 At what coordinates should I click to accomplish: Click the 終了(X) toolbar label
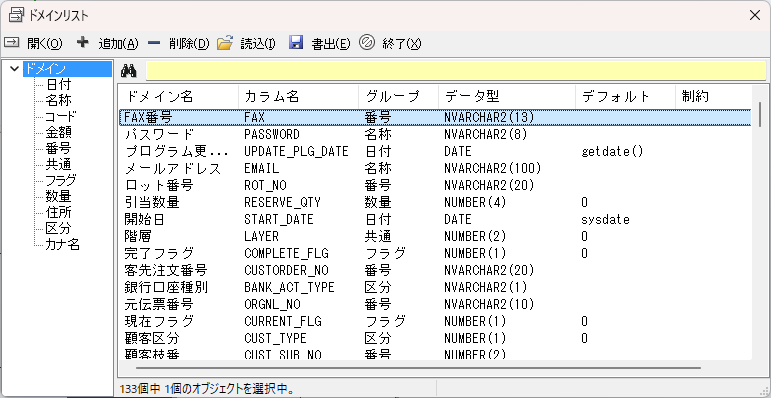point(402,44)
